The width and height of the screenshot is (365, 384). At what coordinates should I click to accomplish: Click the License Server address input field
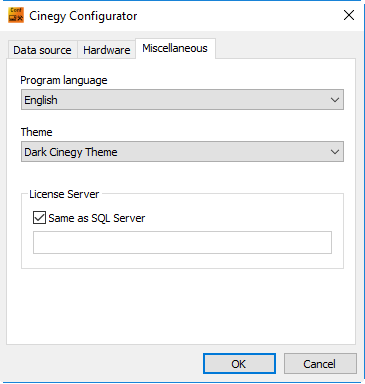tap(182, 242)
